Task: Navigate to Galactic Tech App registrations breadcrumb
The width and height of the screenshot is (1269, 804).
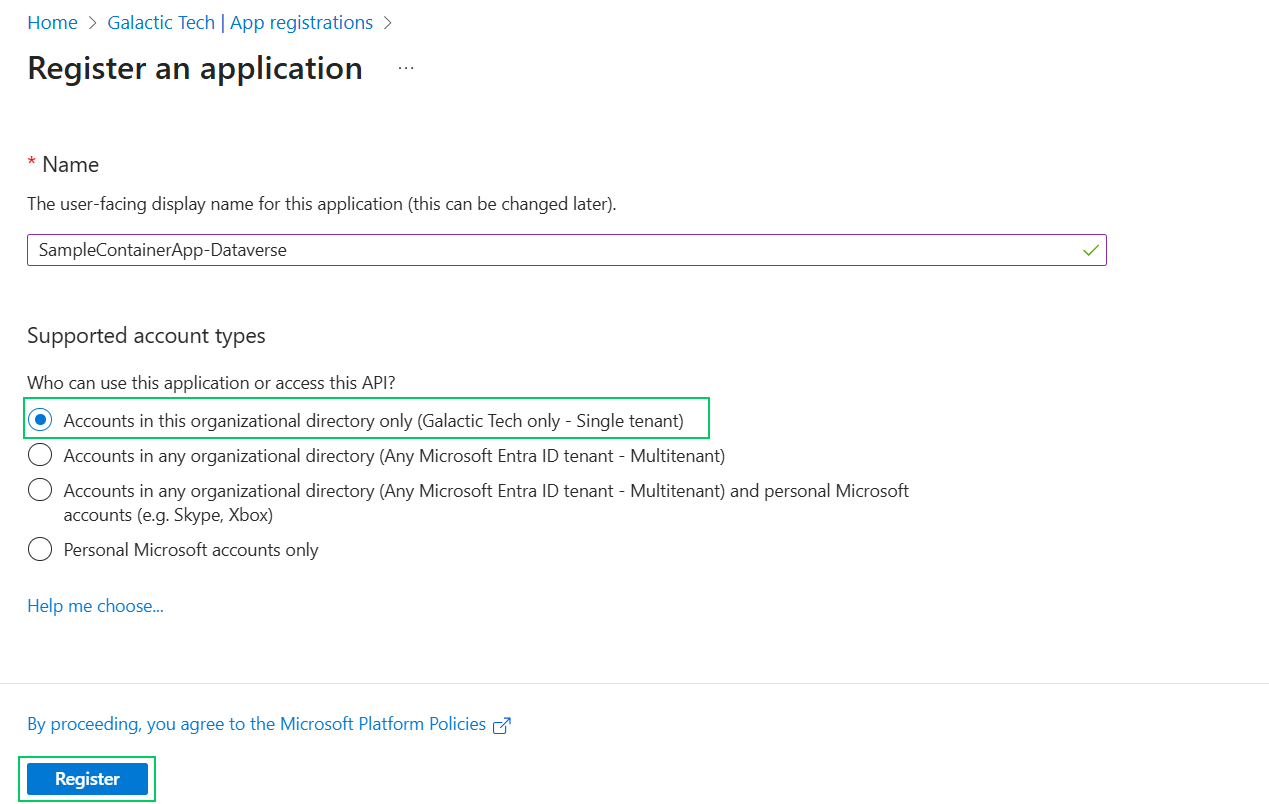Action: (x=240, y=23)
